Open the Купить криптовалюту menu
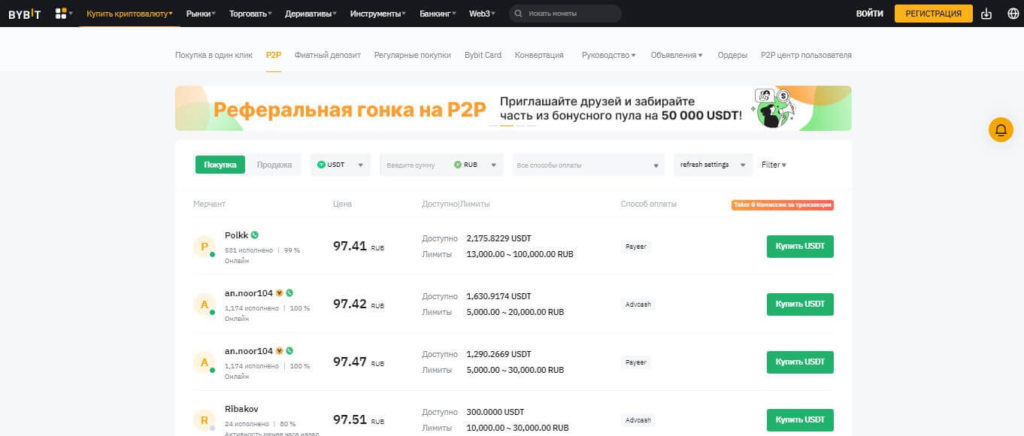Screen dimensions: 1024x436 [x=129, y=14]
